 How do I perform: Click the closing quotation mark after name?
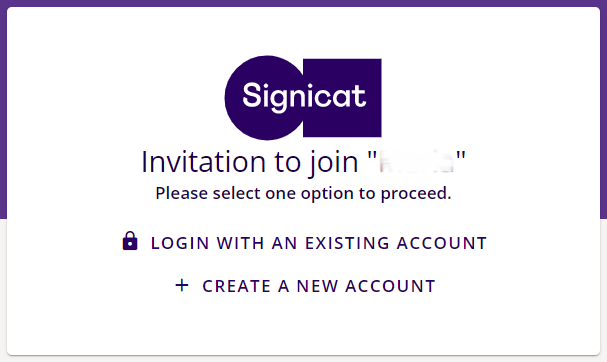(461, 156)
